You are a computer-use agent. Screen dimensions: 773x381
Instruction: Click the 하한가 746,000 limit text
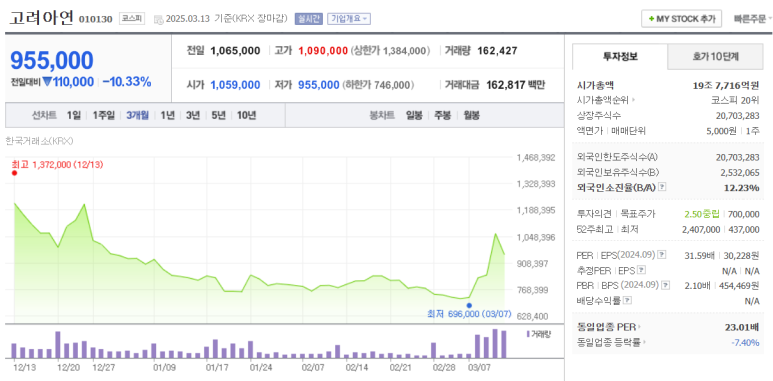click(x=378, y=85)
